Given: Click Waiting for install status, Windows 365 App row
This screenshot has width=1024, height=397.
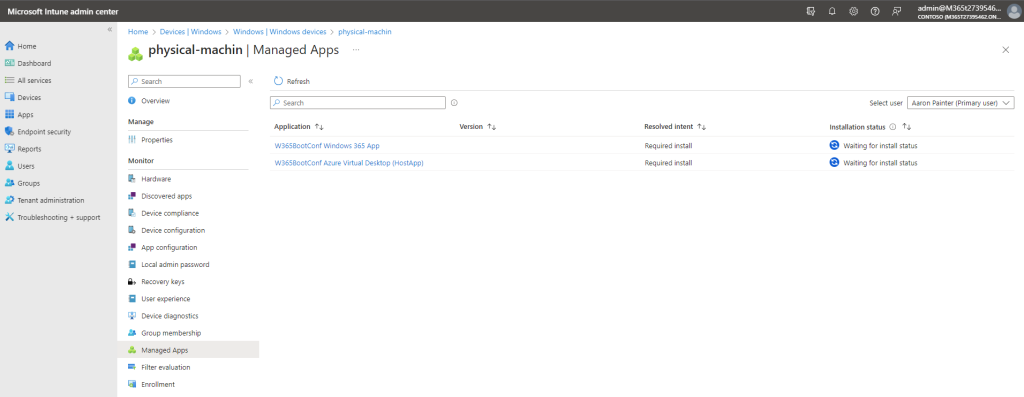Looking at the screenshot, I should pyautogui.click(x=880, y=146).
